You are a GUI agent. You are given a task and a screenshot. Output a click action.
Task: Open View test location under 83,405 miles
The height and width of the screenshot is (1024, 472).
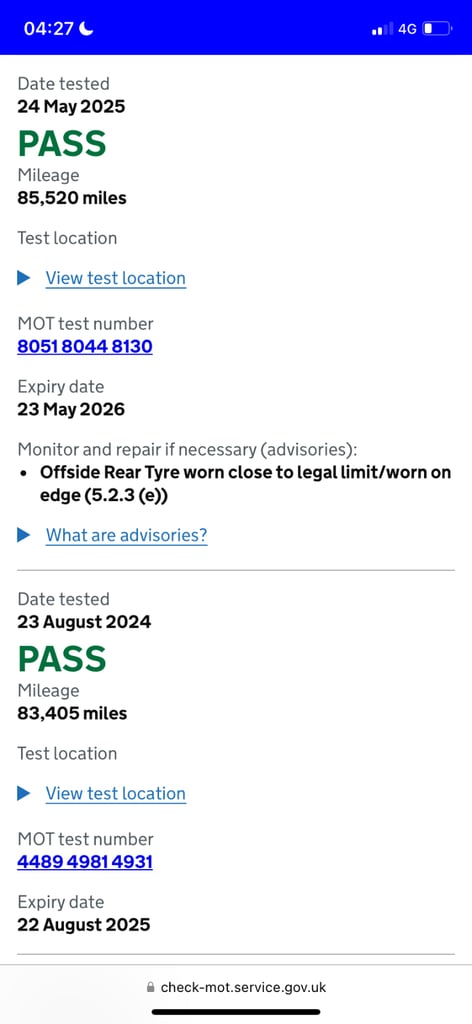point(116,793)
